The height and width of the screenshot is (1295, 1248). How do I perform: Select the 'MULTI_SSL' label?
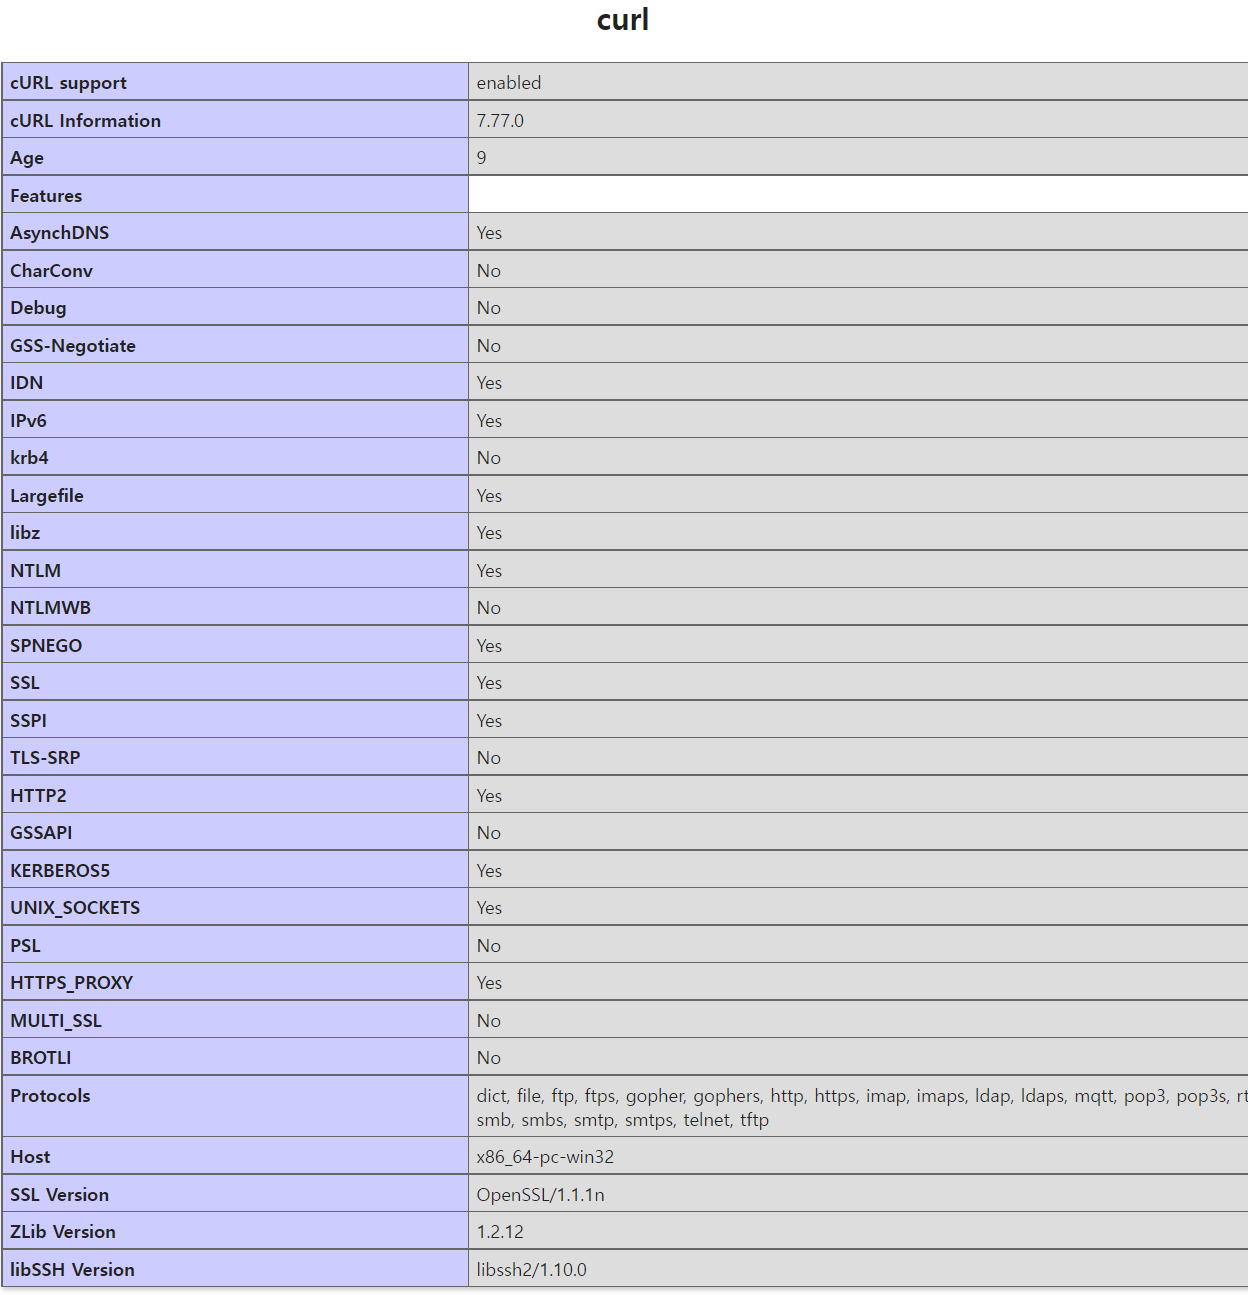point(56,1021)
